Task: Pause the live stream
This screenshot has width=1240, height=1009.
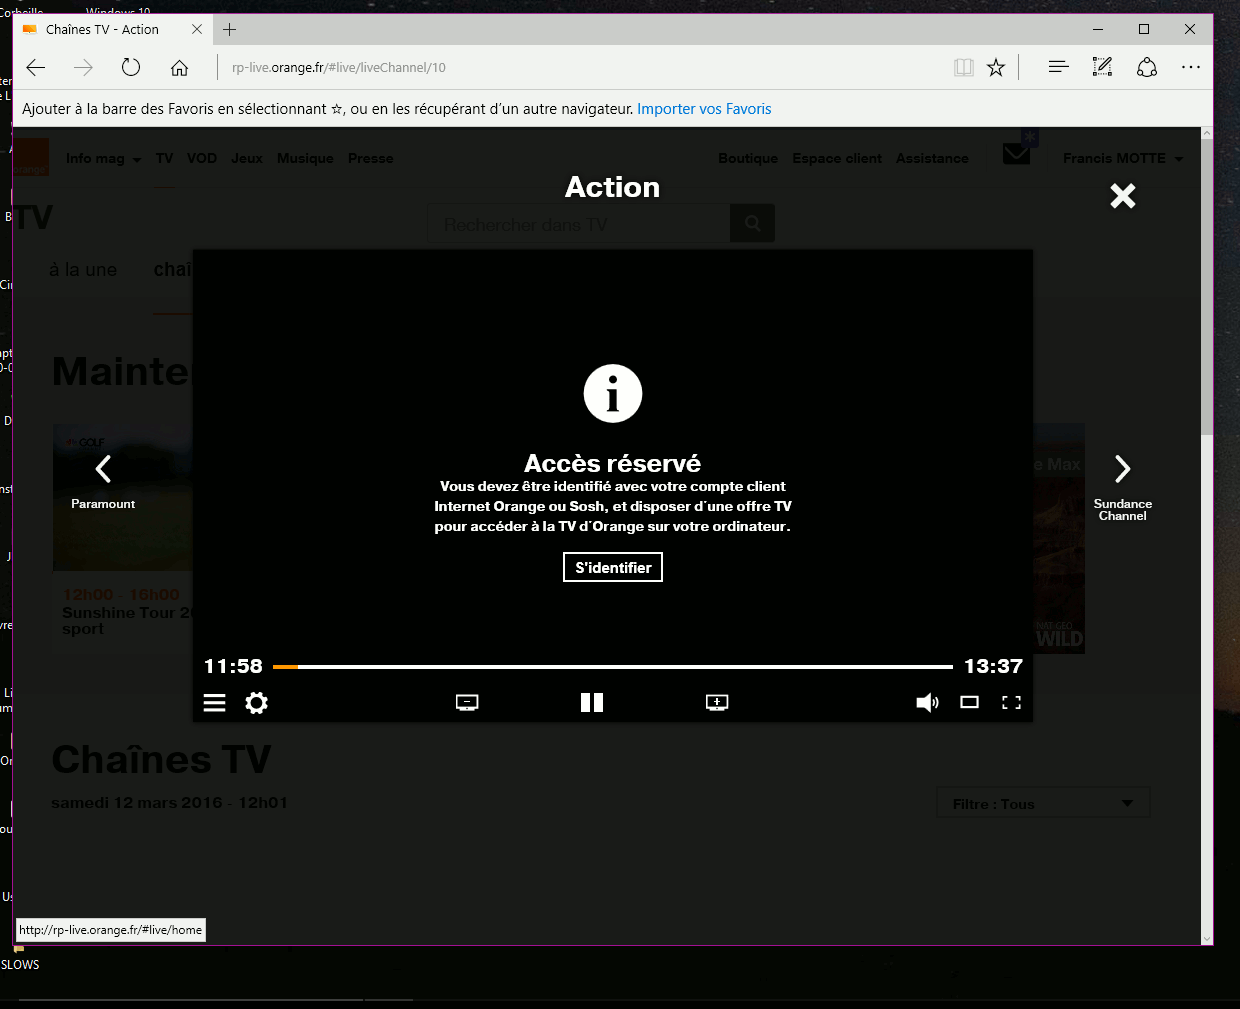Action: (x=592, y=702)
